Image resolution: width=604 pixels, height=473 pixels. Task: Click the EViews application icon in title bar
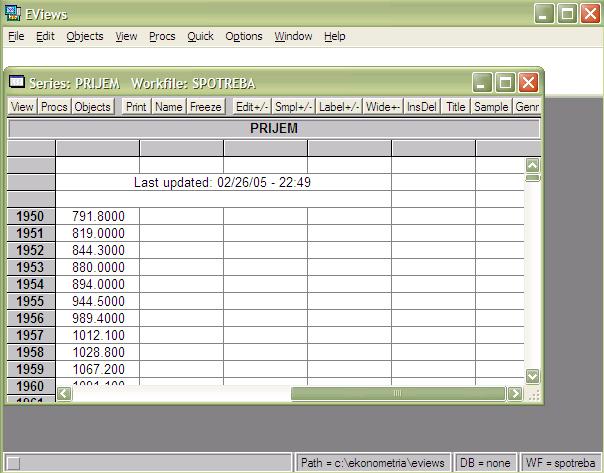point(13,13)
